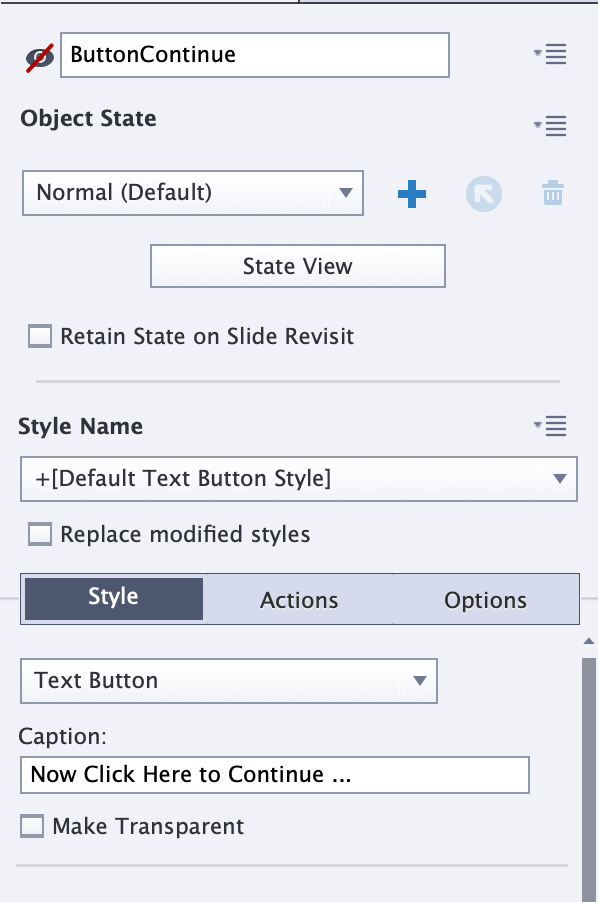Click the Caption text field
This screenshot has height=902, width=598.
pyautogui.click(x=275, y=775)
